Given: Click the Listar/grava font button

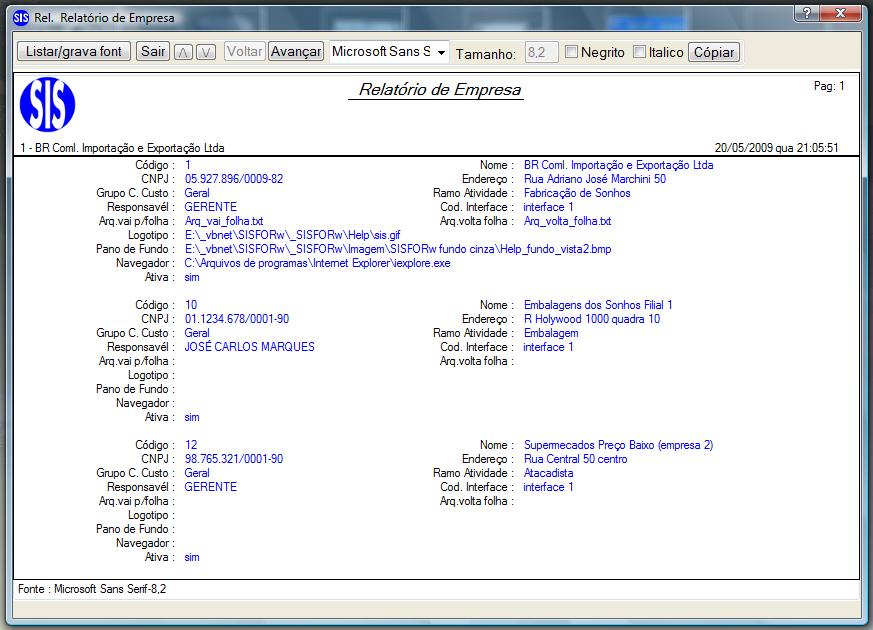Looking at the screenshot, I should coord(72,51).
